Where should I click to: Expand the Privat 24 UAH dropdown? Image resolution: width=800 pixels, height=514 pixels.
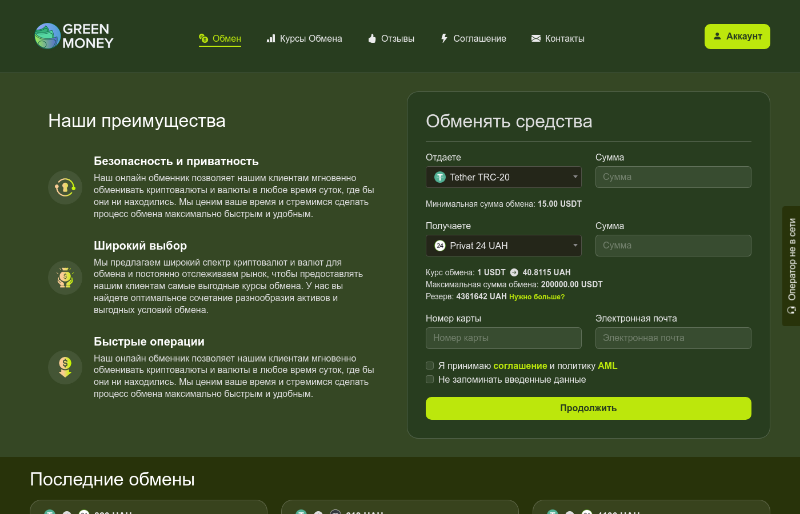(503, 245)
